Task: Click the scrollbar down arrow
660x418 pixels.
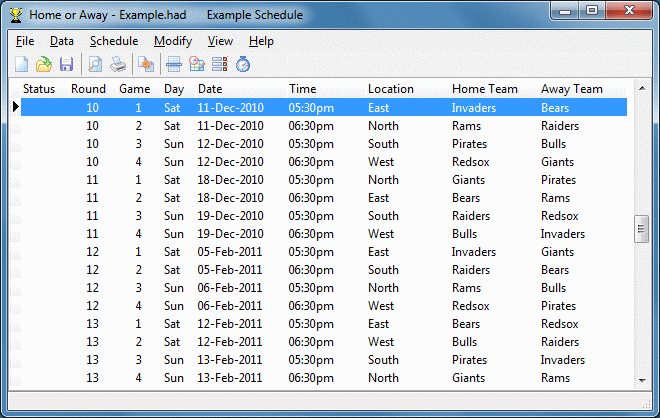Action: tap(642, 381)
